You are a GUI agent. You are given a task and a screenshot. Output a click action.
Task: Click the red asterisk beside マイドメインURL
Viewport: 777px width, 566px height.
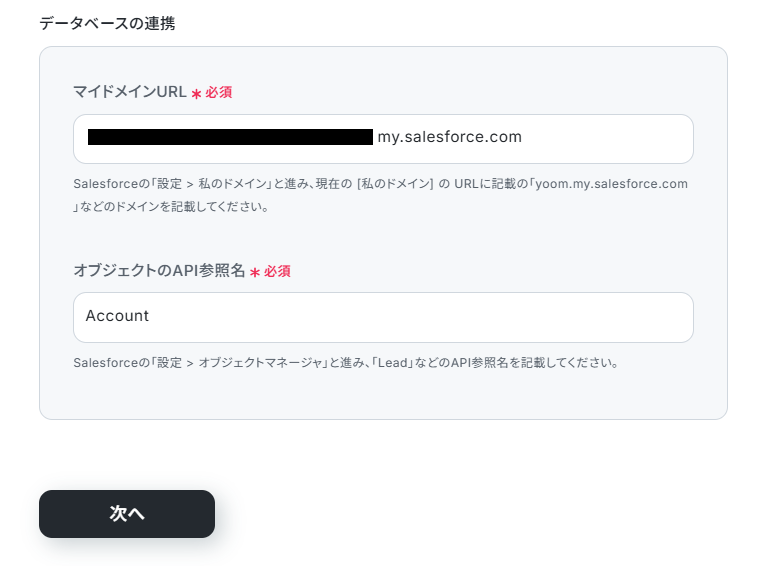pyautogui.click(x=196, y=93)
